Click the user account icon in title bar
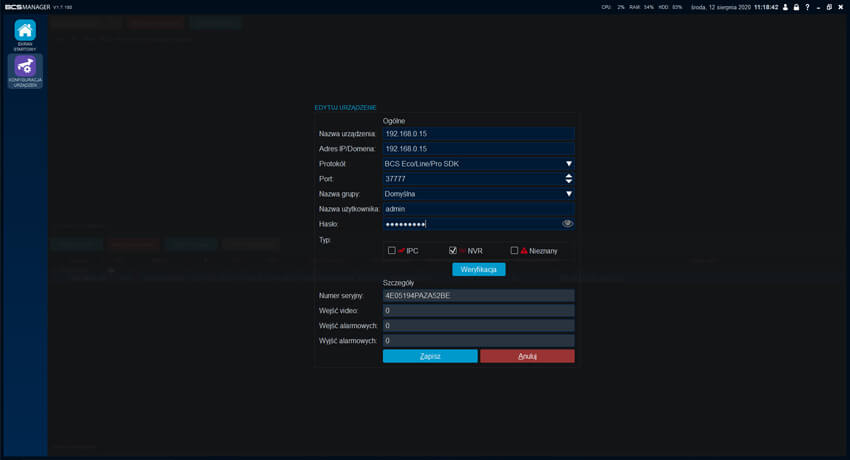Screen dimensions: 850x460 pos(785,7)
